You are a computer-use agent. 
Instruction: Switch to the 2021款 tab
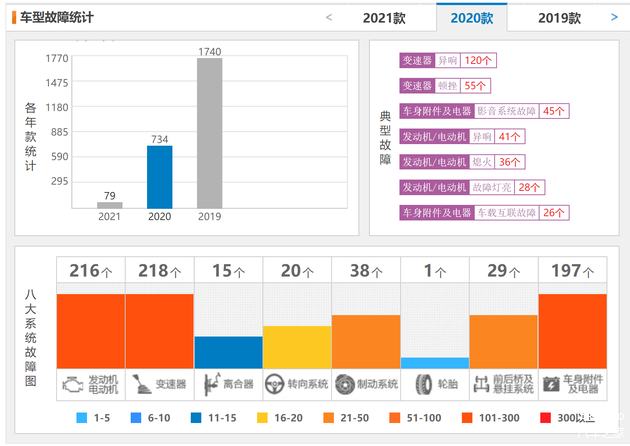tap(384, 18)
